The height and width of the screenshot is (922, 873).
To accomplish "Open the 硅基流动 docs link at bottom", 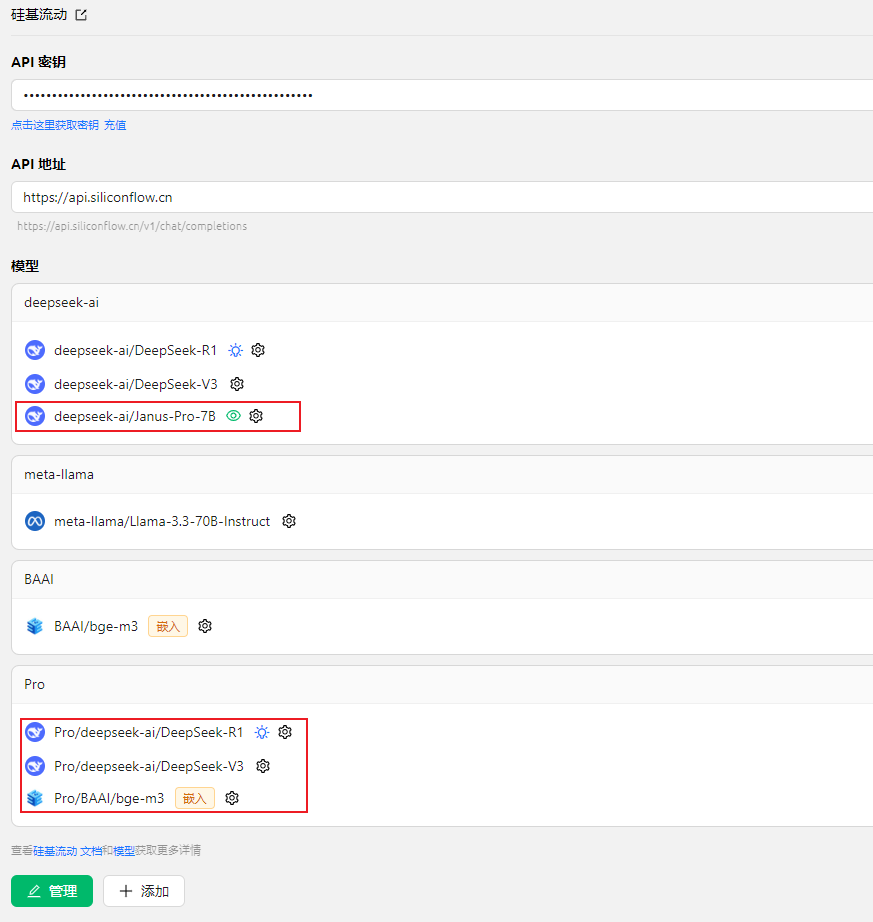I will point(55,850).
